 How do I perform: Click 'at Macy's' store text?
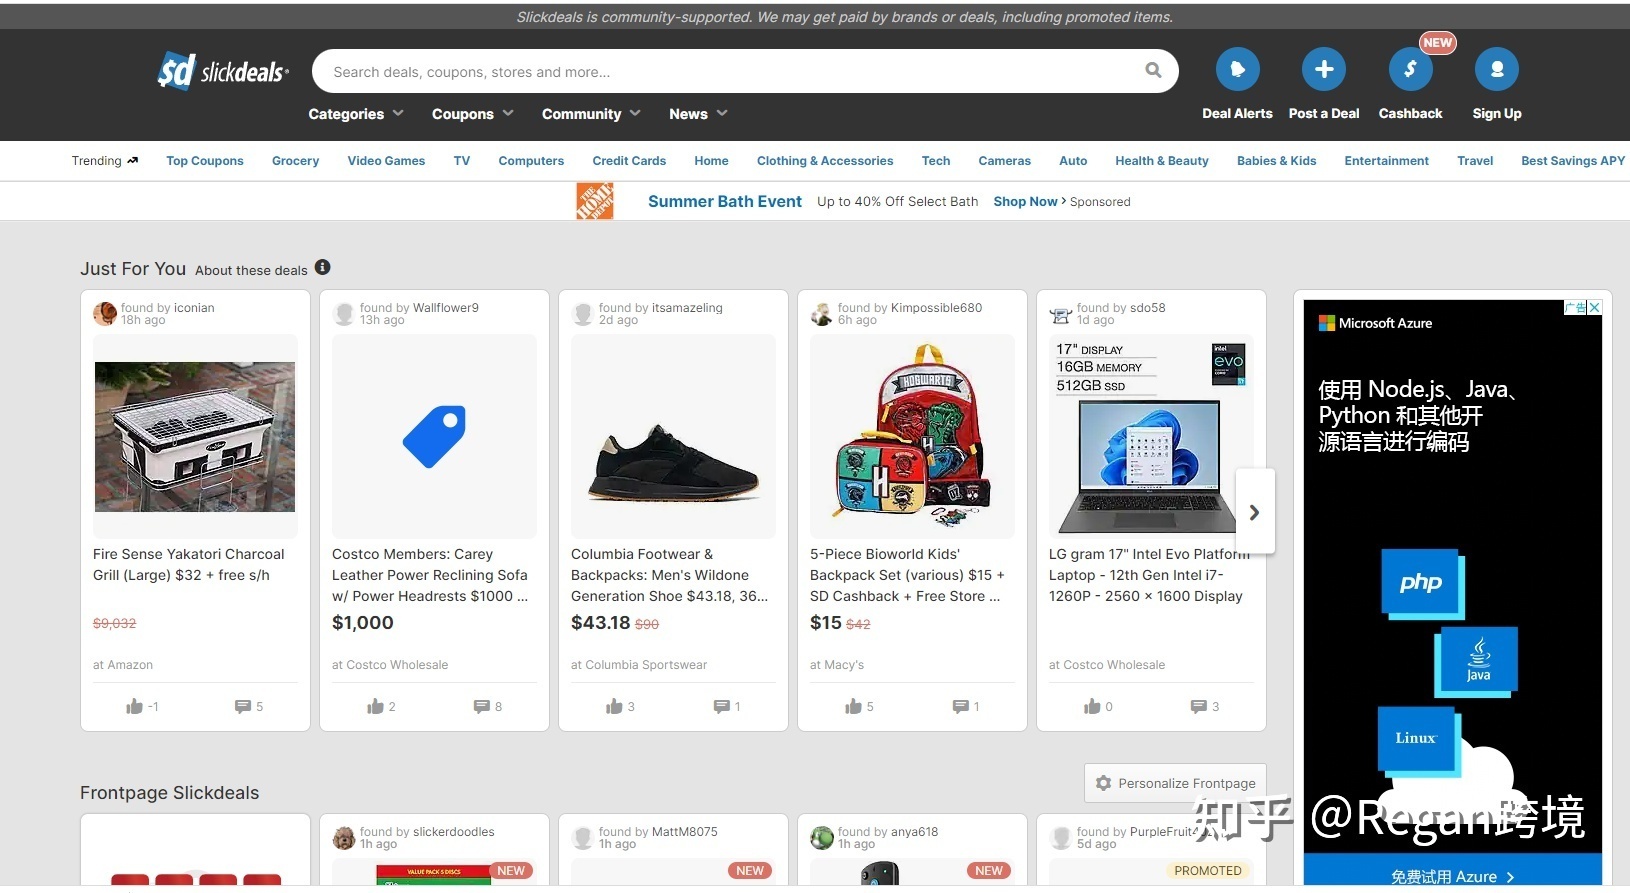tap(837, 665)
